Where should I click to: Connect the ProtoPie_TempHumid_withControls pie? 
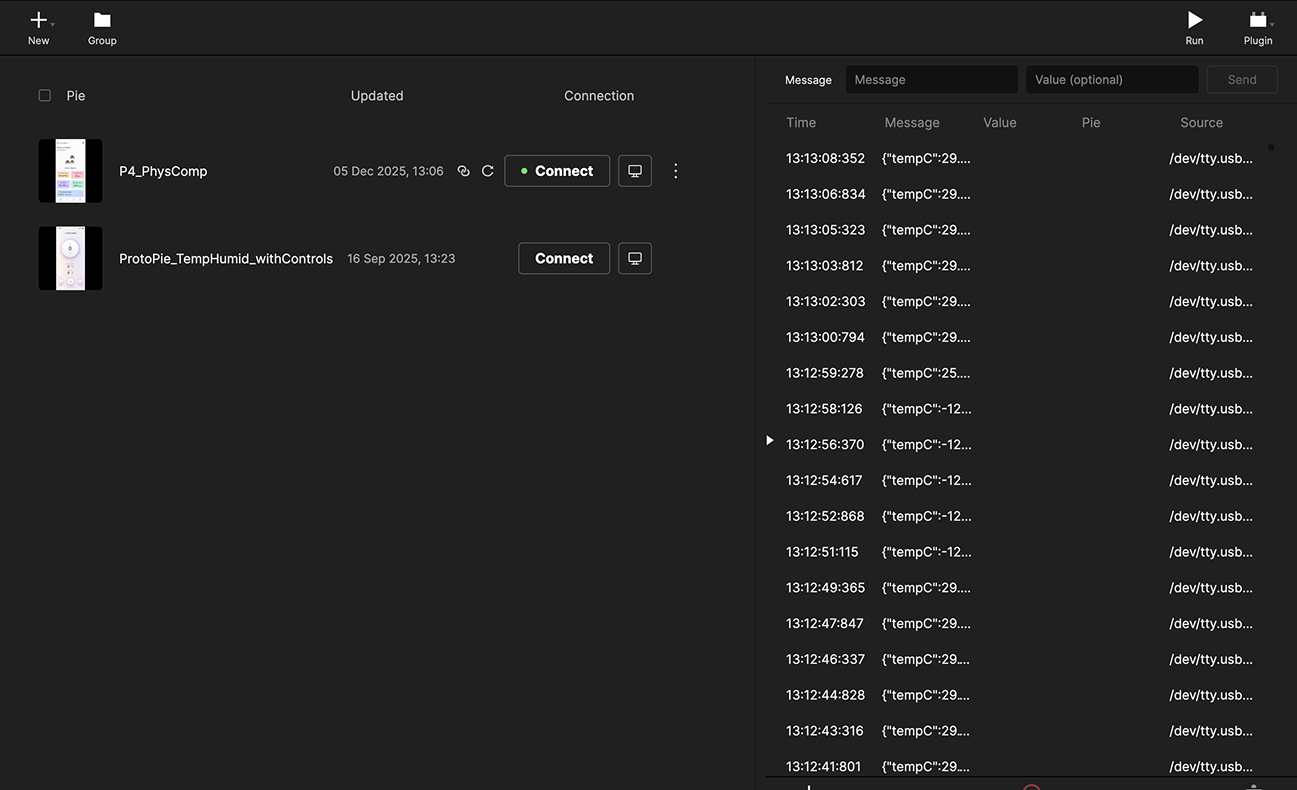[x=563, y=258]
